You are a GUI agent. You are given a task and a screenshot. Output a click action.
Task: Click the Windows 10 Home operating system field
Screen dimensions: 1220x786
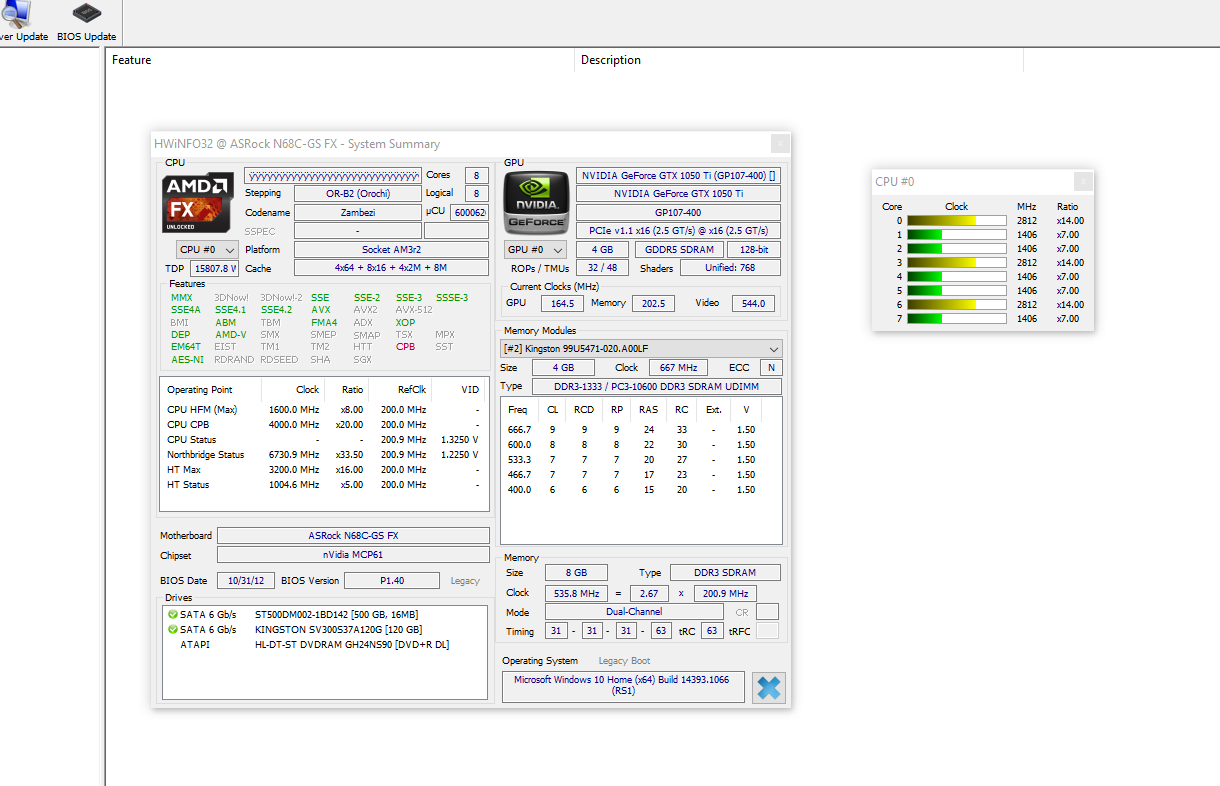[623, 686]
